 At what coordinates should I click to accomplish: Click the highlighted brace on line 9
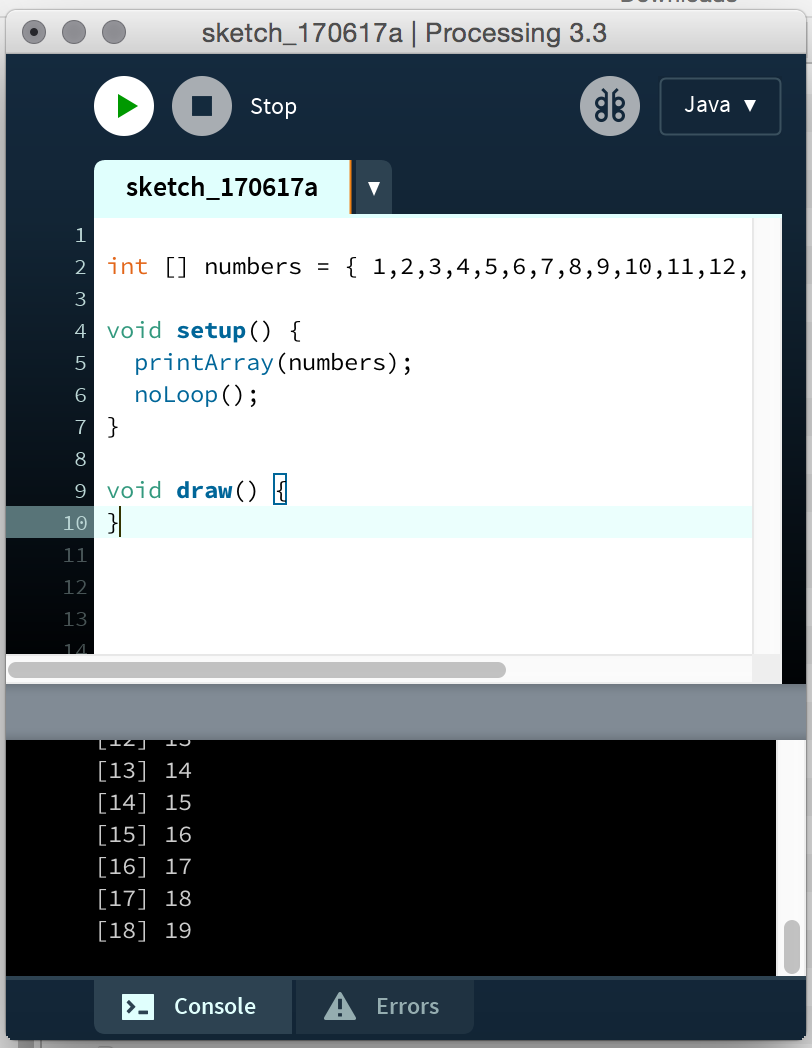point(280,491)
